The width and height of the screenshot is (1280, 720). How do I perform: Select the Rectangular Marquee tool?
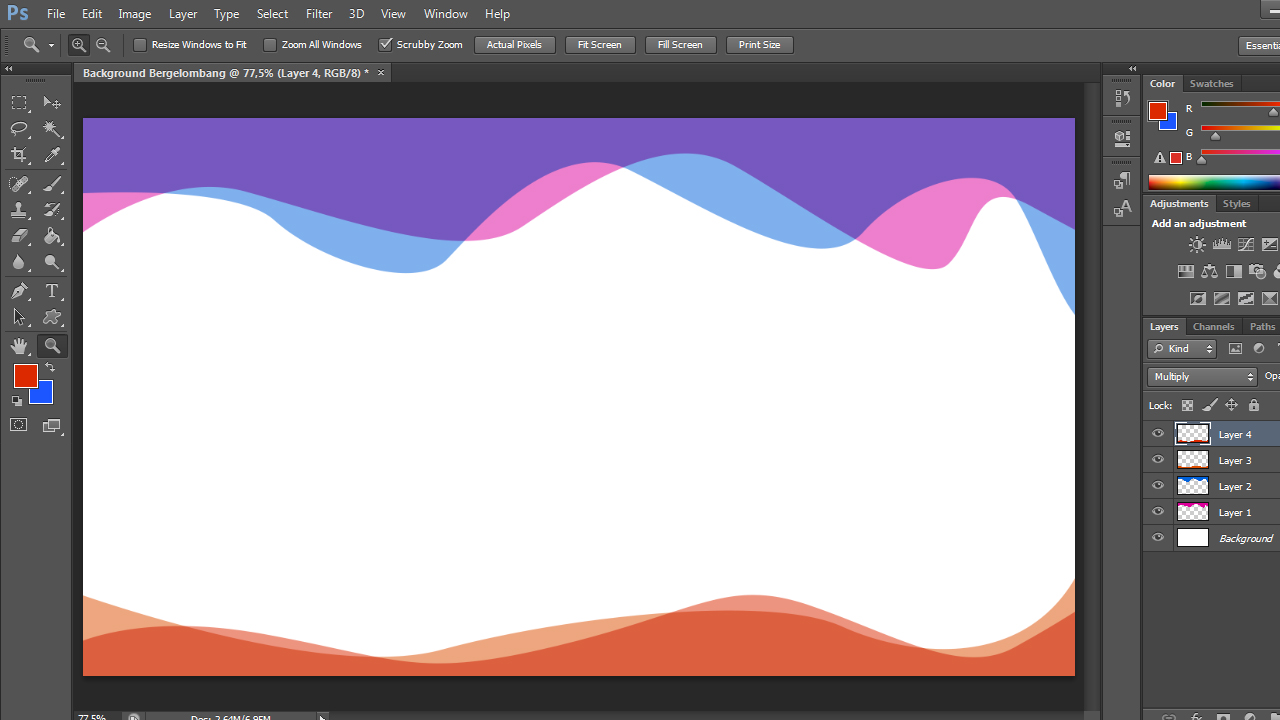coord(18,102)
